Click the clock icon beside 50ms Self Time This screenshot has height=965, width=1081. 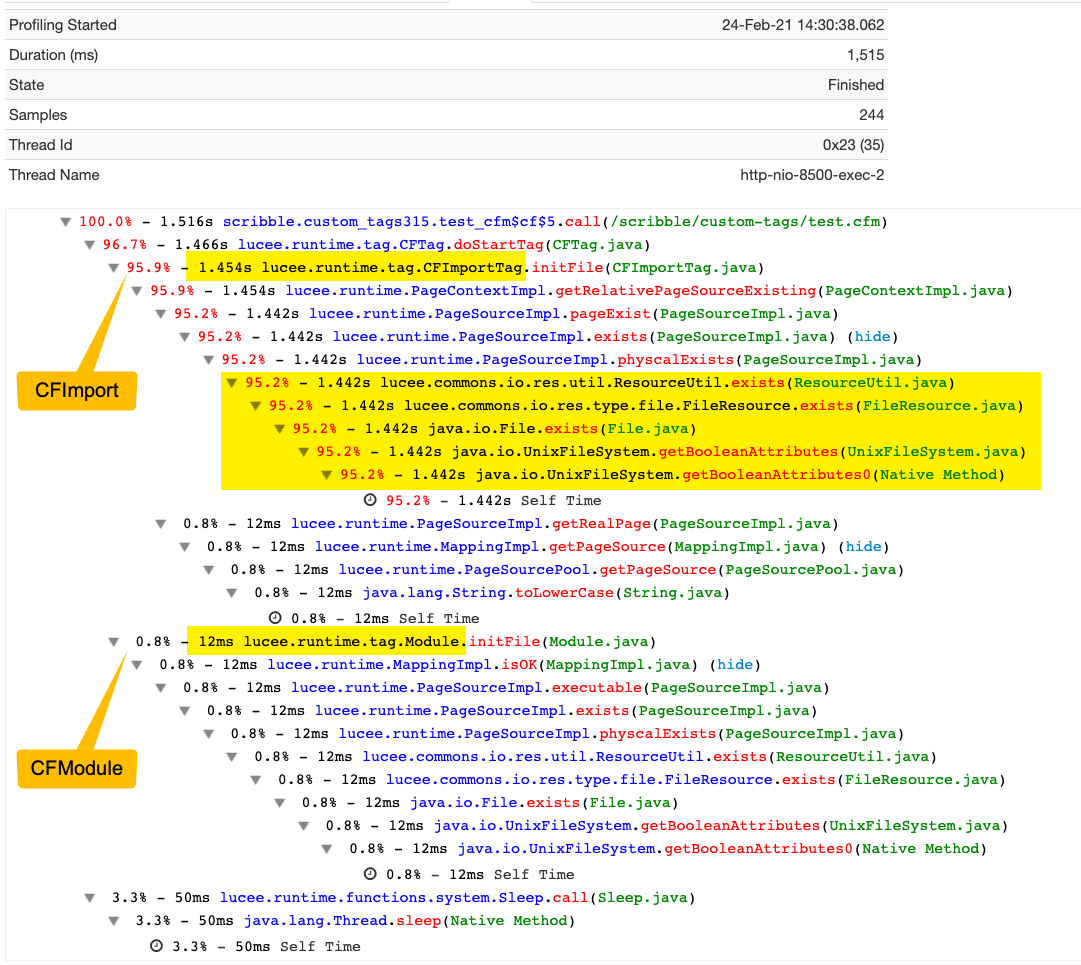(156, 946)
